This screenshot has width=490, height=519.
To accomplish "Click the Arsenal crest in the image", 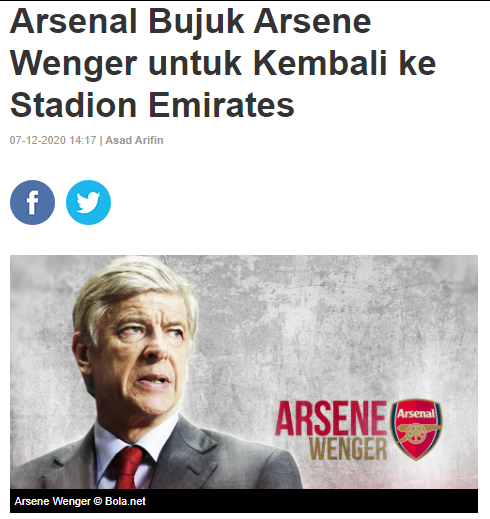I will tap(416, 429).
